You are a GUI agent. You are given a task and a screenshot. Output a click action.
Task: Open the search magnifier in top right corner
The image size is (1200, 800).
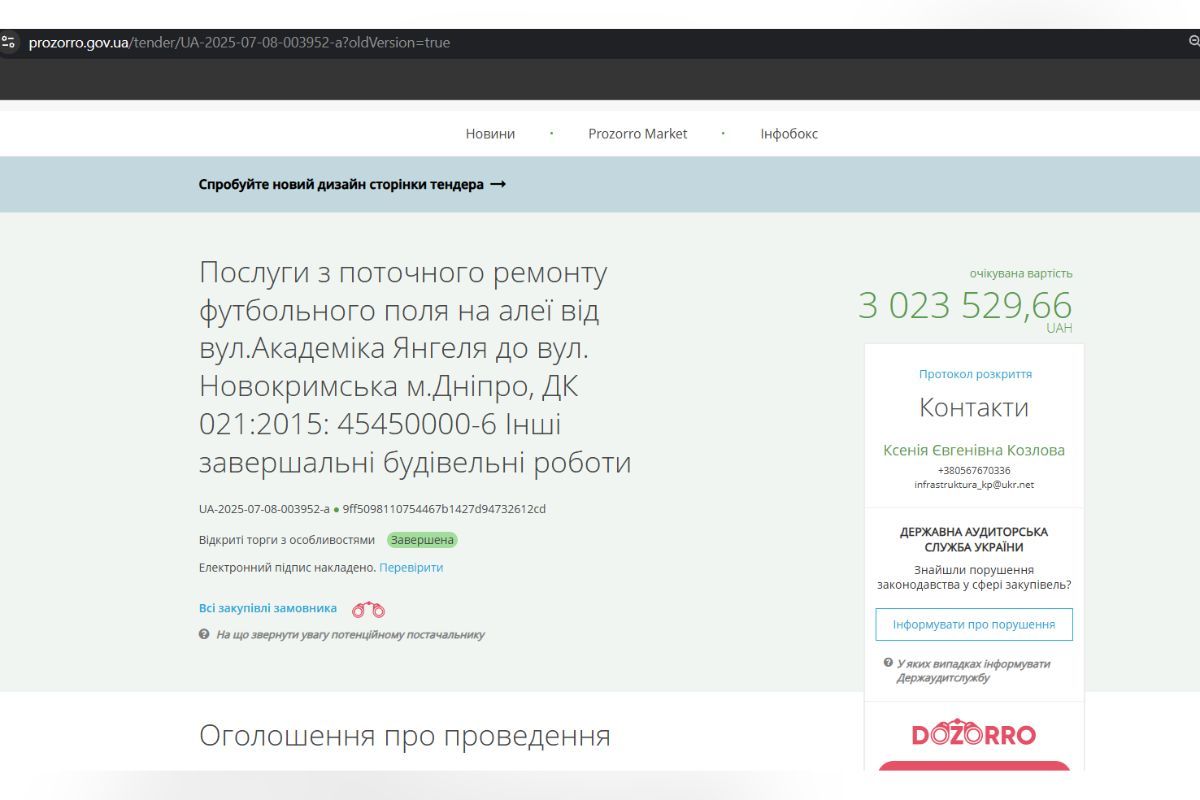1192,42
